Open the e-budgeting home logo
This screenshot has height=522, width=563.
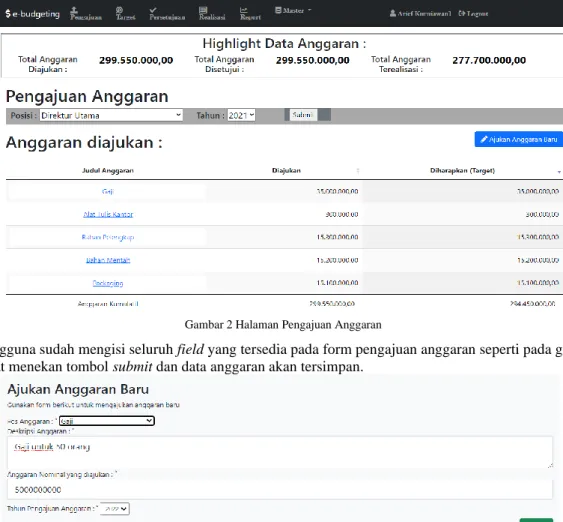(32, 14)
